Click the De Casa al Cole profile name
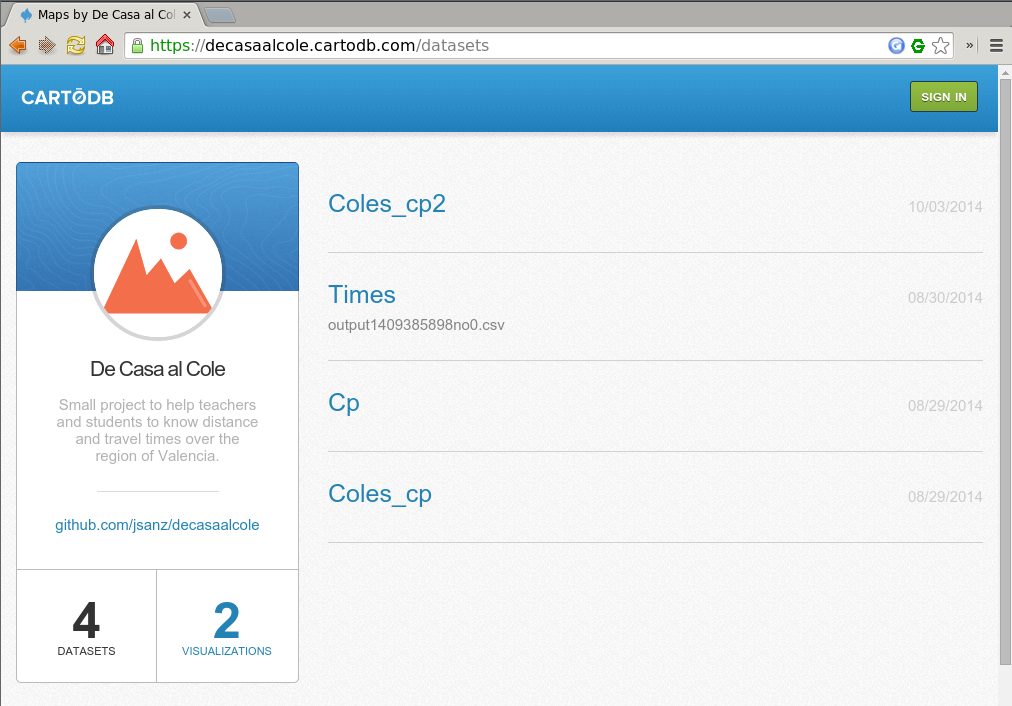This screenshot has height=706, width=1012. coord(157,369)
